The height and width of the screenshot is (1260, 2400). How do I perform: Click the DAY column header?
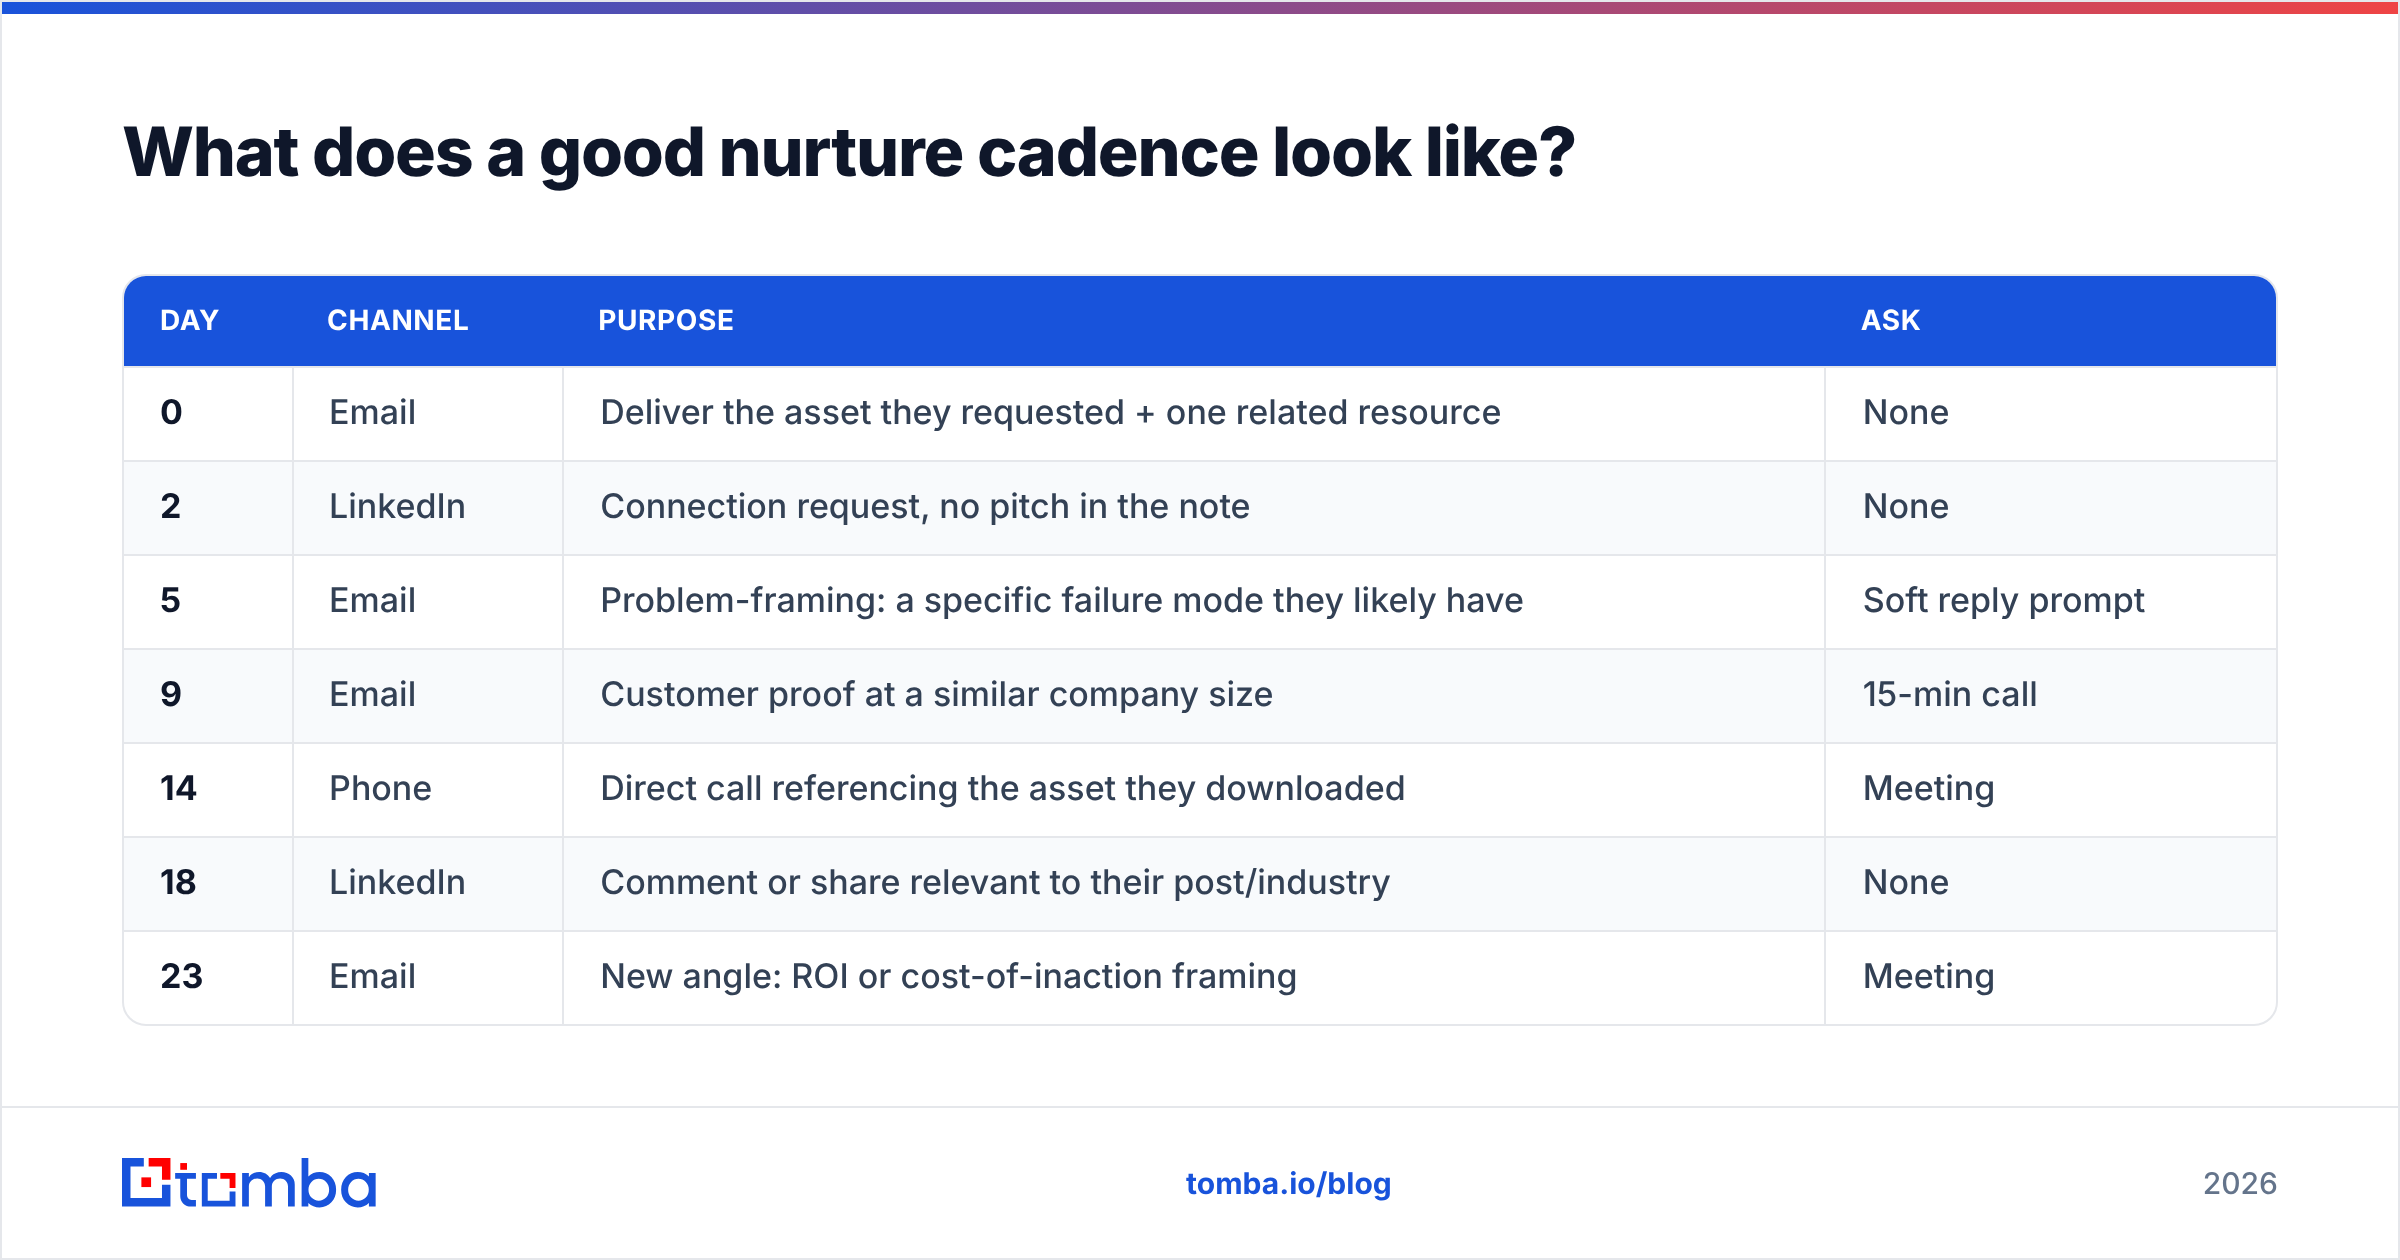tap(189, 320)
